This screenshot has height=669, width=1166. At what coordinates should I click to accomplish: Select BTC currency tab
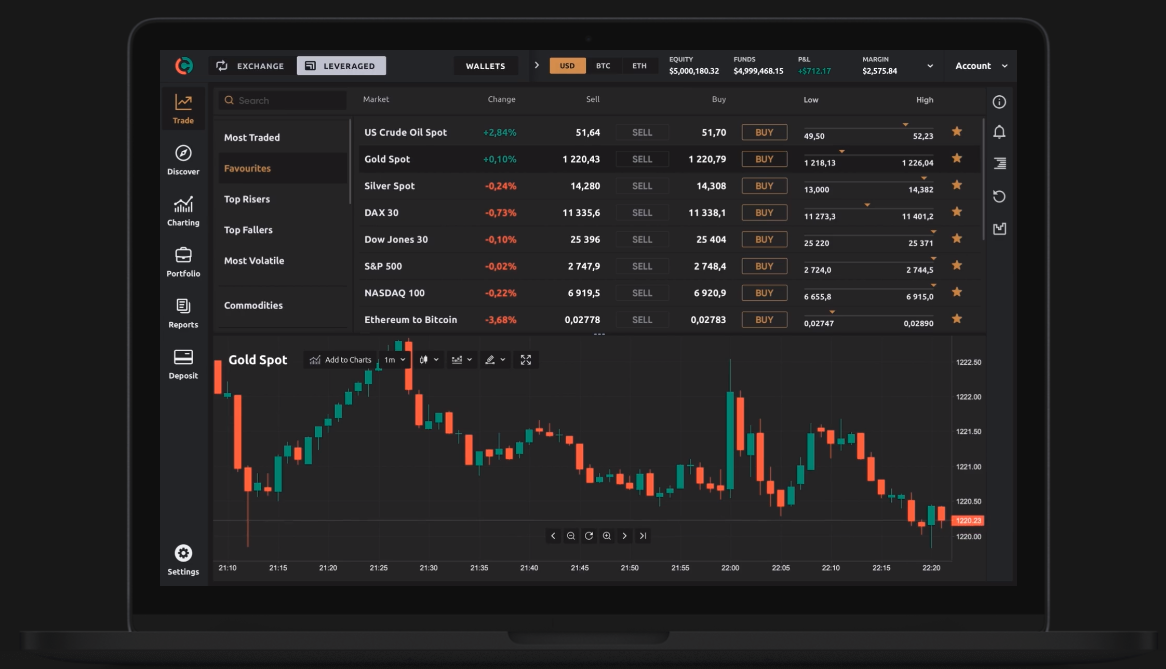(x=603, y=66)
